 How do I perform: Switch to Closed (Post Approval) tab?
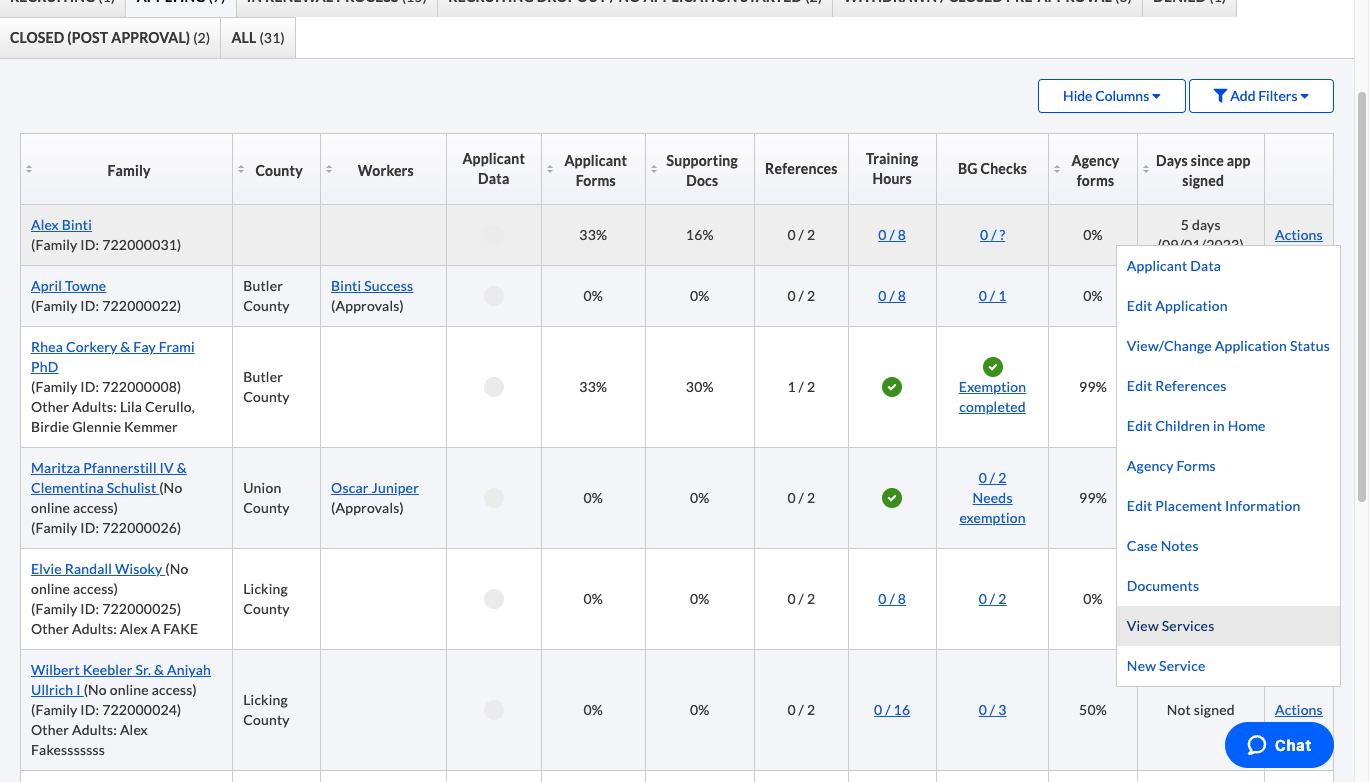tap(110, 38)
